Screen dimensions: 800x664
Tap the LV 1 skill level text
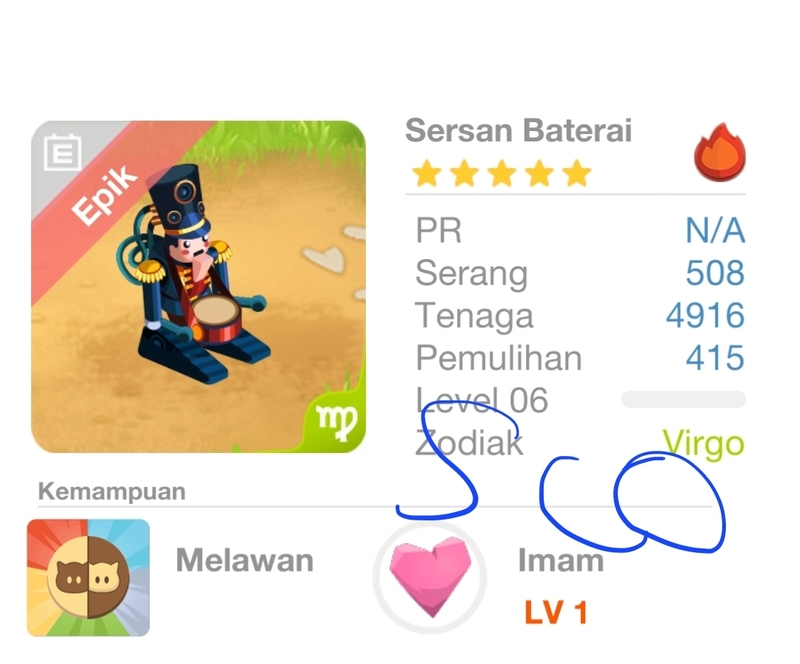click(556, 612)
